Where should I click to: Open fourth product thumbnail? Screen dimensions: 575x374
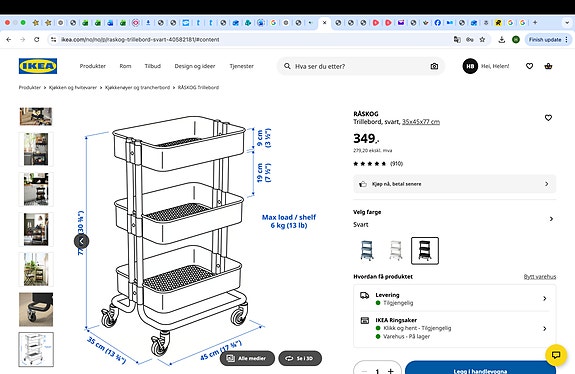coord(36,229)
